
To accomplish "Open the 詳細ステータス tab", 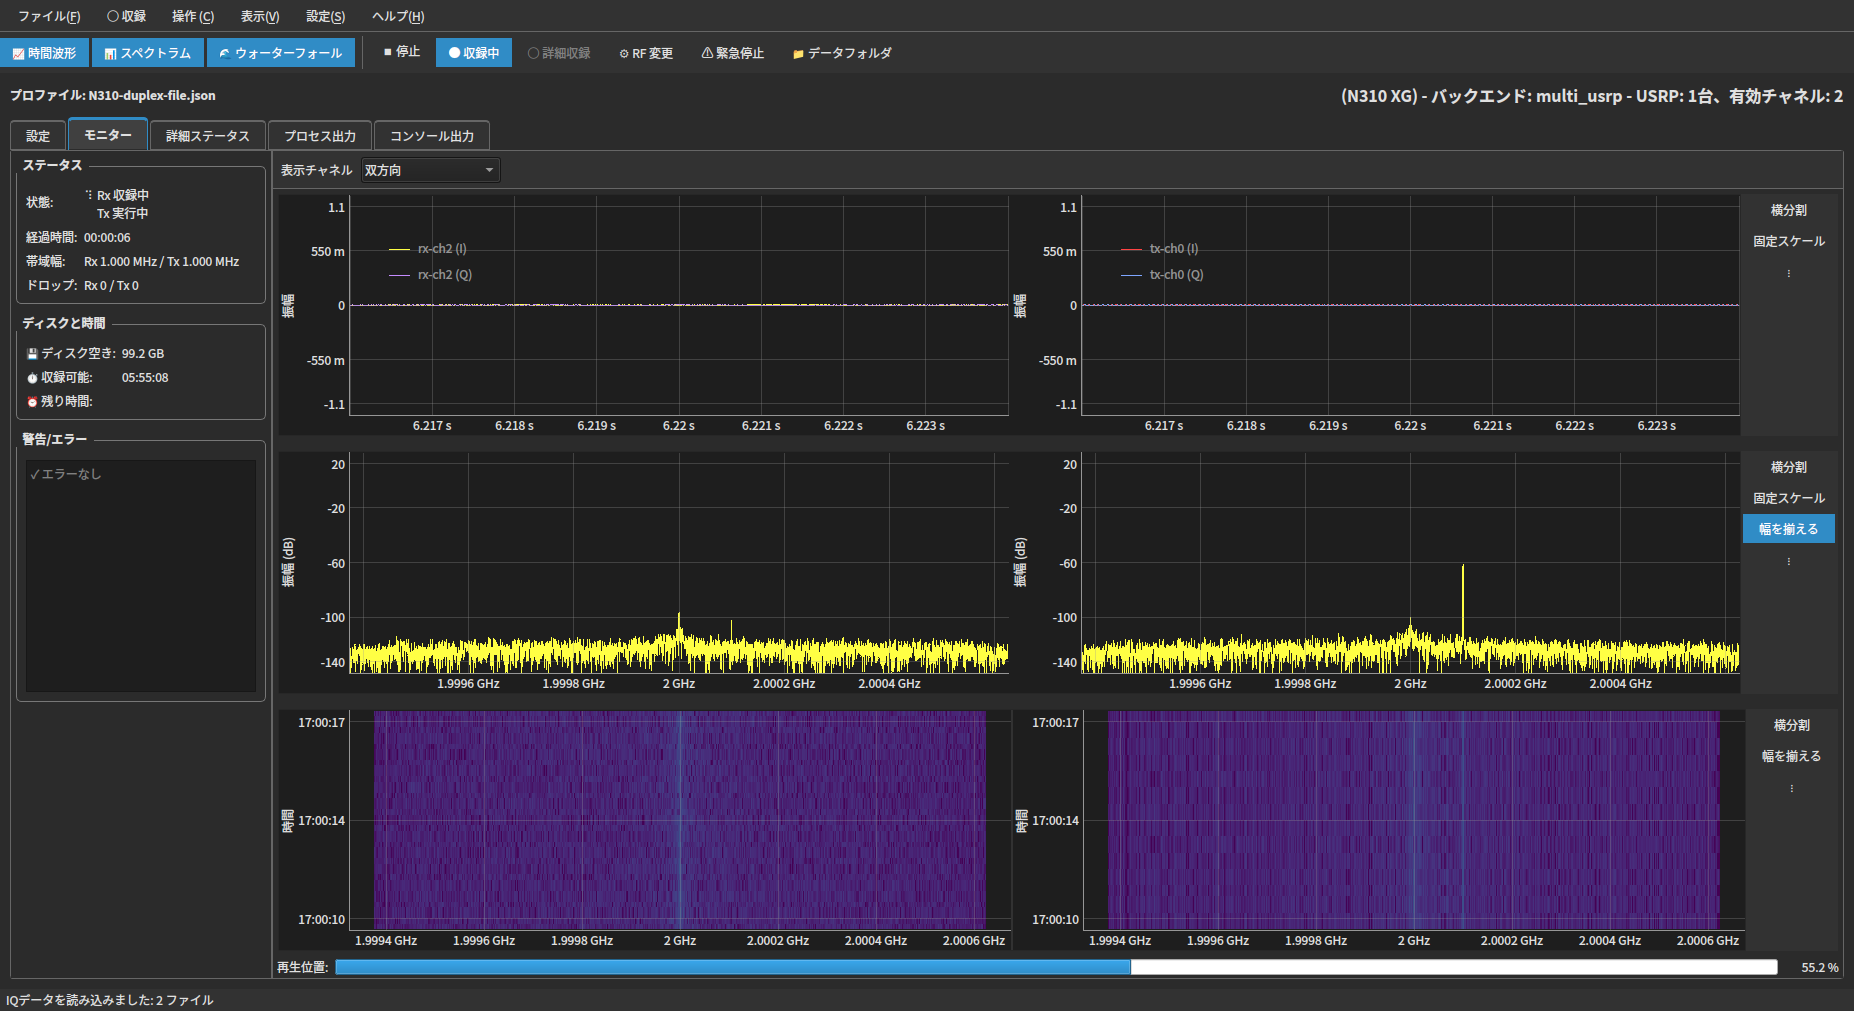I will 208,136.
